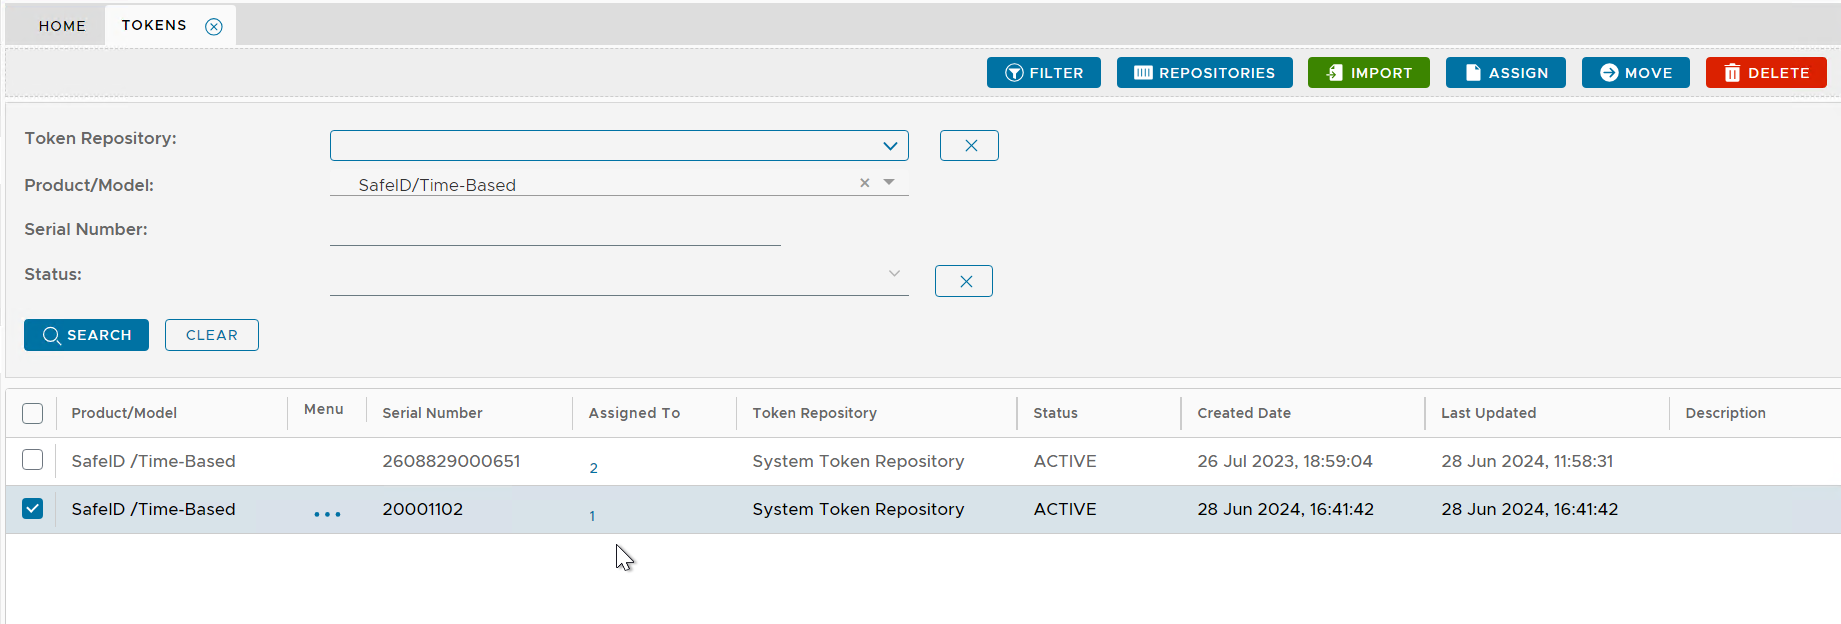Clear the Status field with X button
Image resolution: width=1841 pixels, height=624 pixels.
click(x=964, y=281)
